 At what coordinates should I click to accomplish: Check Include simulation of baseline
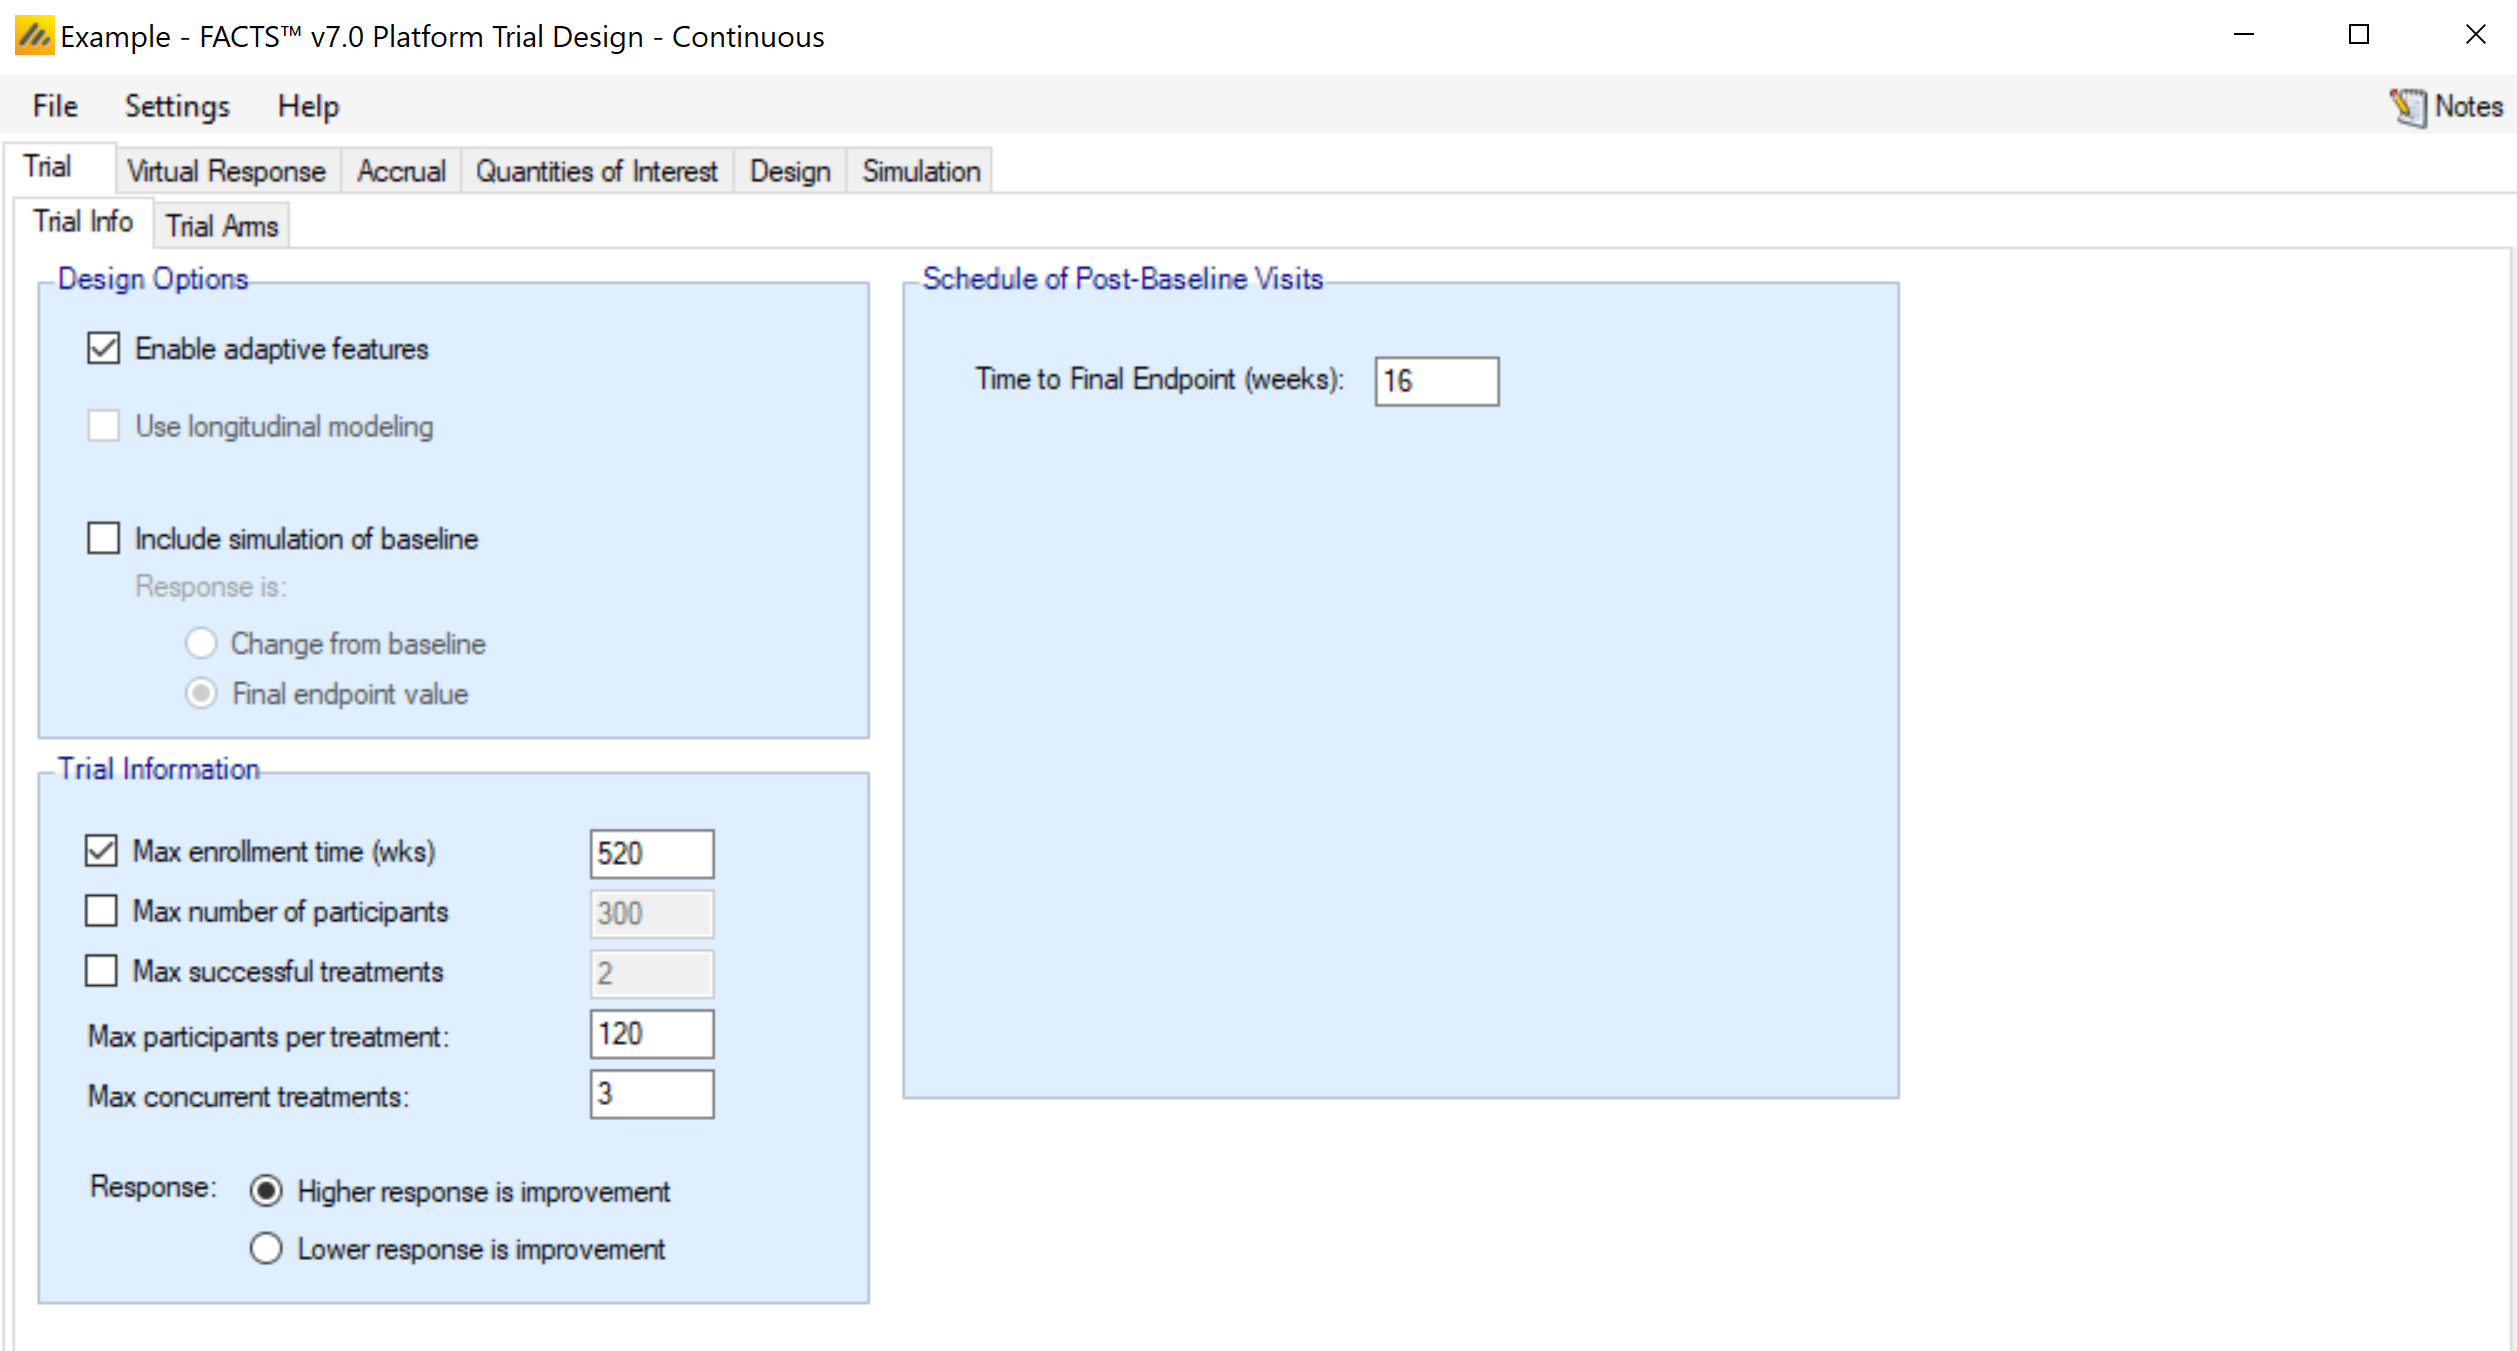point(103,539)
